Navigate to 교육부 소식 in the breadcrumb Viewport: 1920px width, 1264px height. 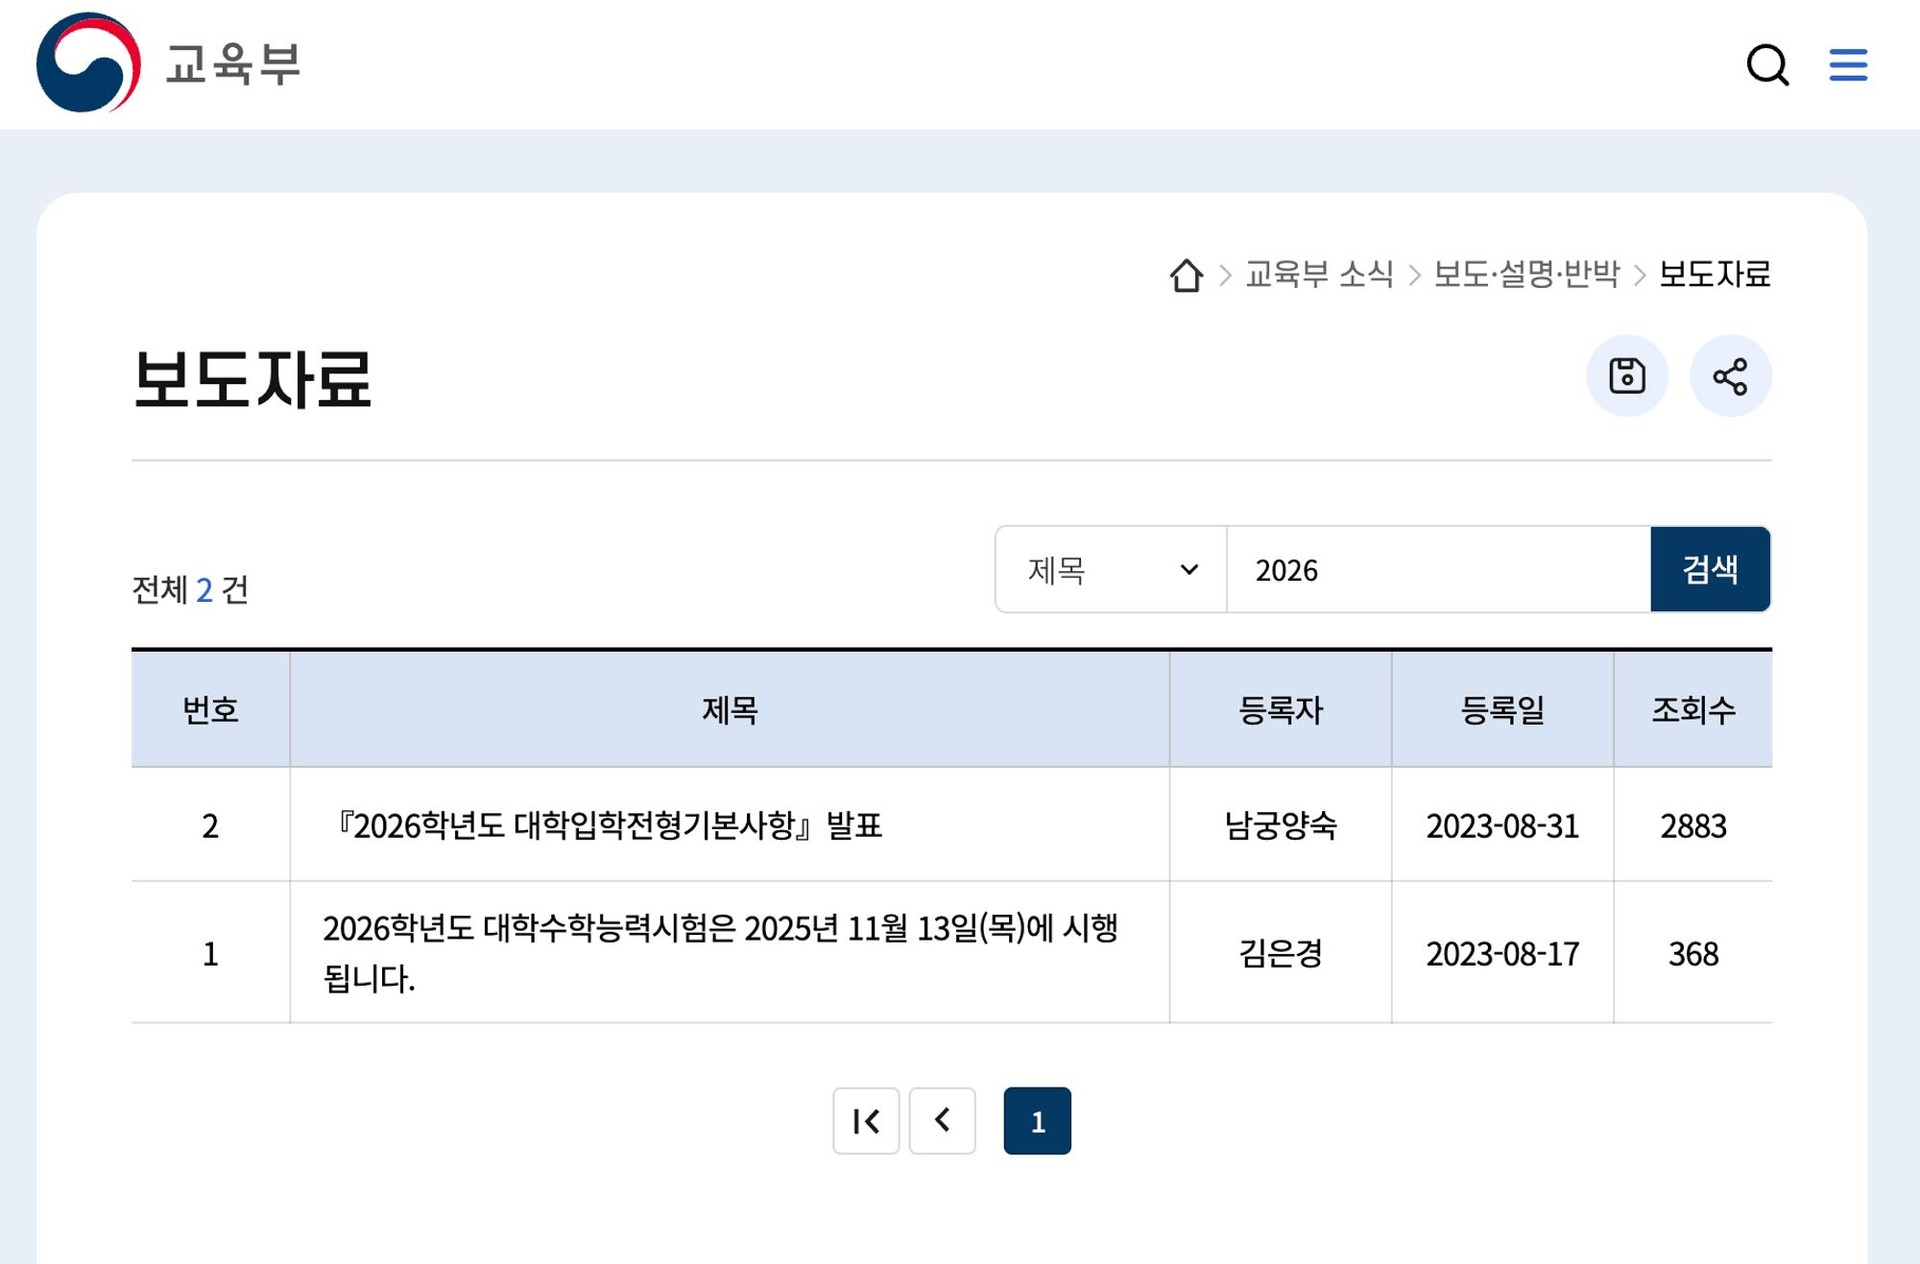[x=1318, y=276]
